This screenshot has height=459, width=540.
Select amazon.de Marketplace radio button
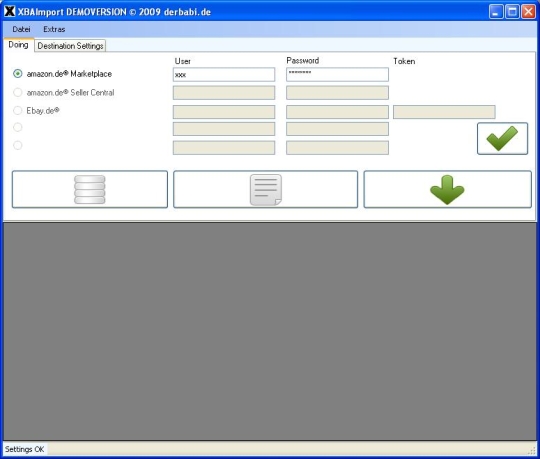[x=18, y=74]
